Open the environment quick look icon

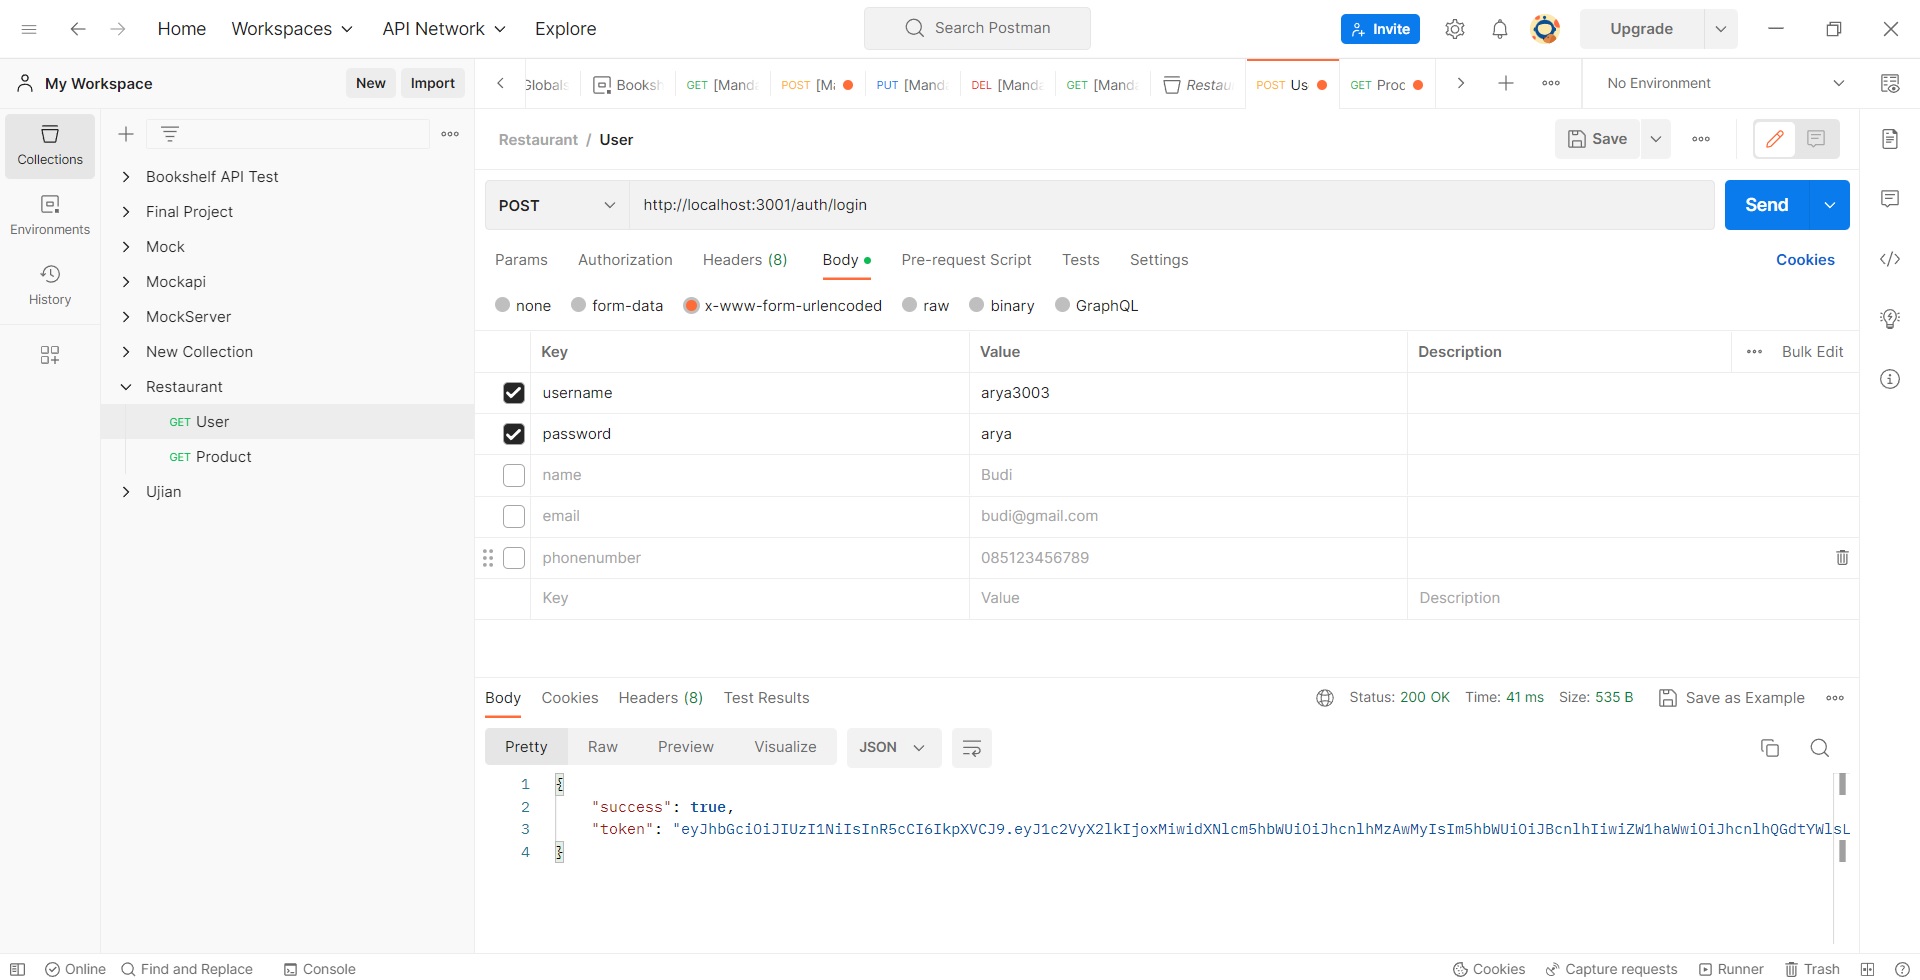tap(1890, 83)
